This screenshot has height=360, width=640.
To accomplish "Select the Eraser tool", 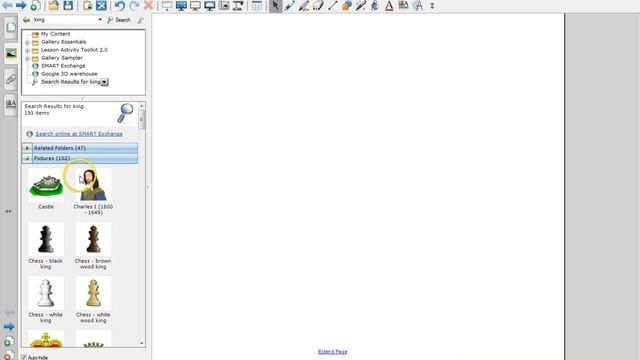I will (x=318, y=6).
